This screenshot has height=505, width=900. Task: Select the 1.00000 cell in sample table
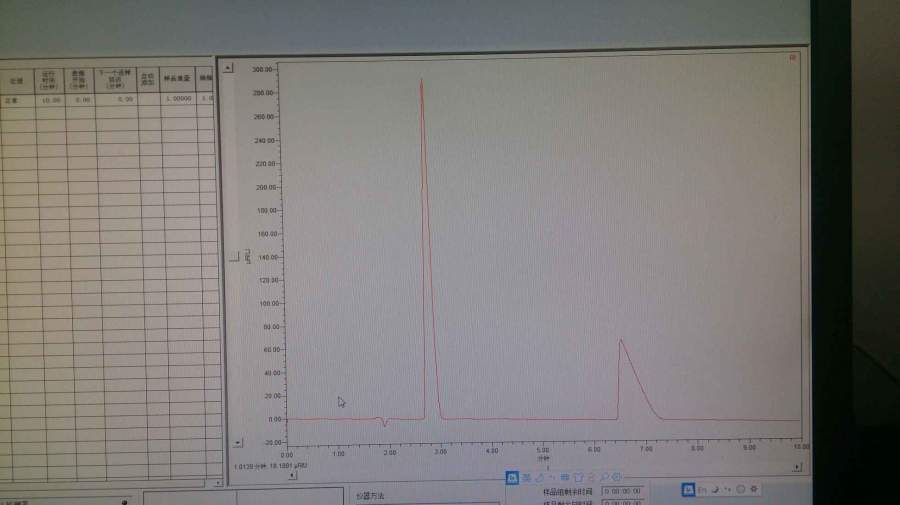coord(179,99)
